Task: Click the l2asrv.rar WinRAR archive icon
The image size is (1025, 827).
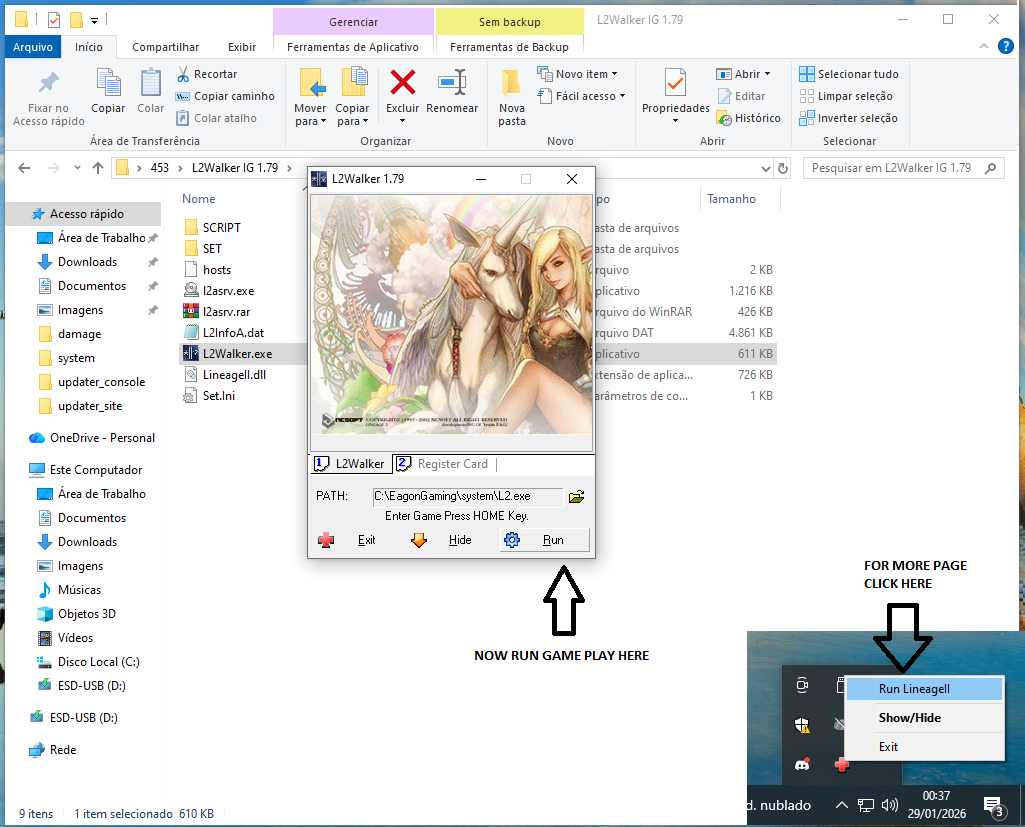Action: [x=191, y=312]
